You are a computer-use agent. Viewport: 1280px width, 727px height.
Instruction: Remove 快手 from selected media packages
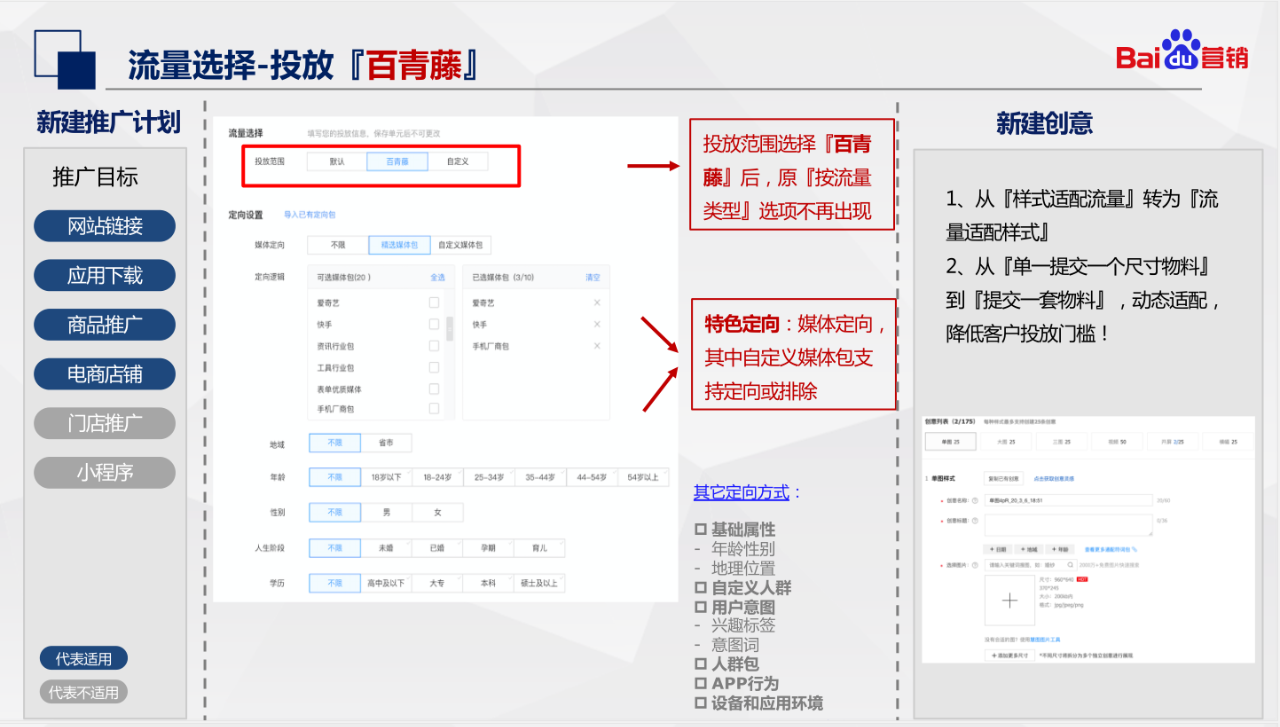[x=597, y=324]
